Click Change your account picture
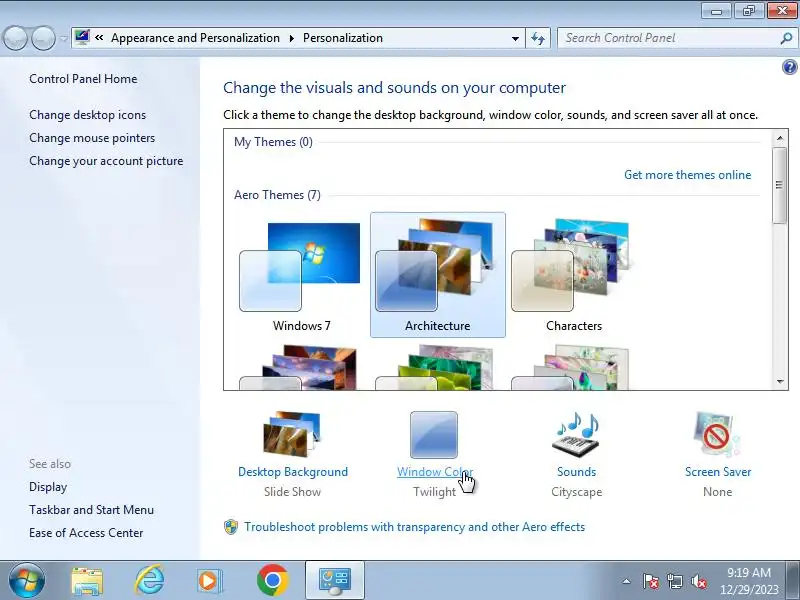 click(106, 161)
